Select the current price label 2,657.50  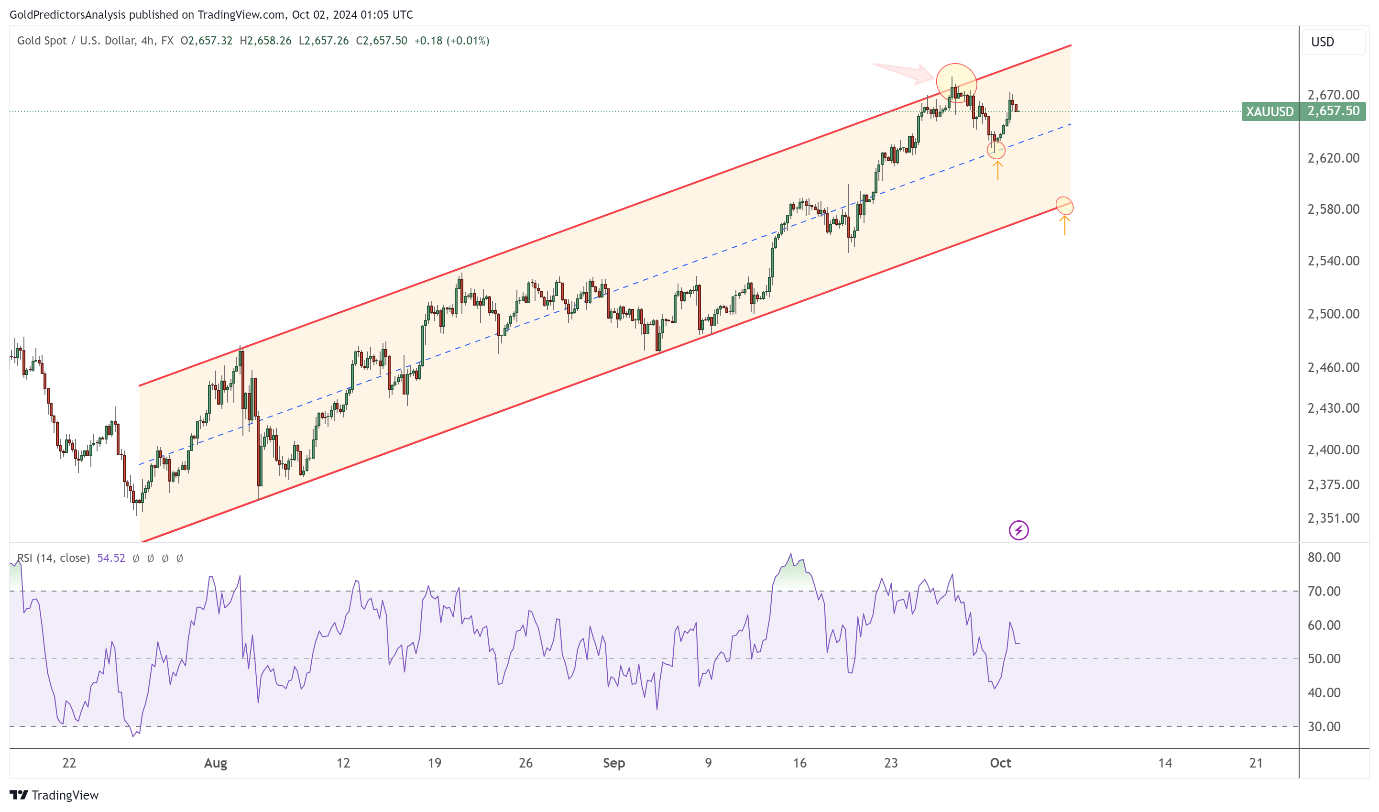coord(1334,111)
